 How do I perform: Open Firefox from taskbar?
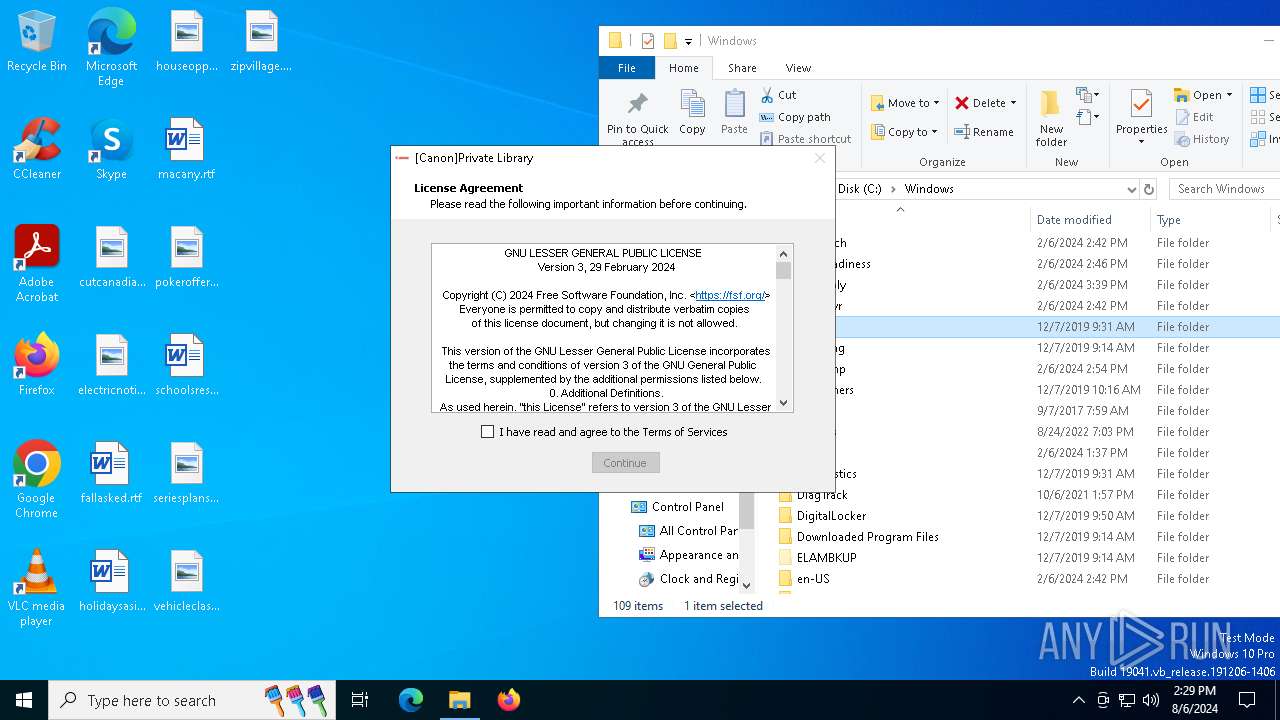509,700
